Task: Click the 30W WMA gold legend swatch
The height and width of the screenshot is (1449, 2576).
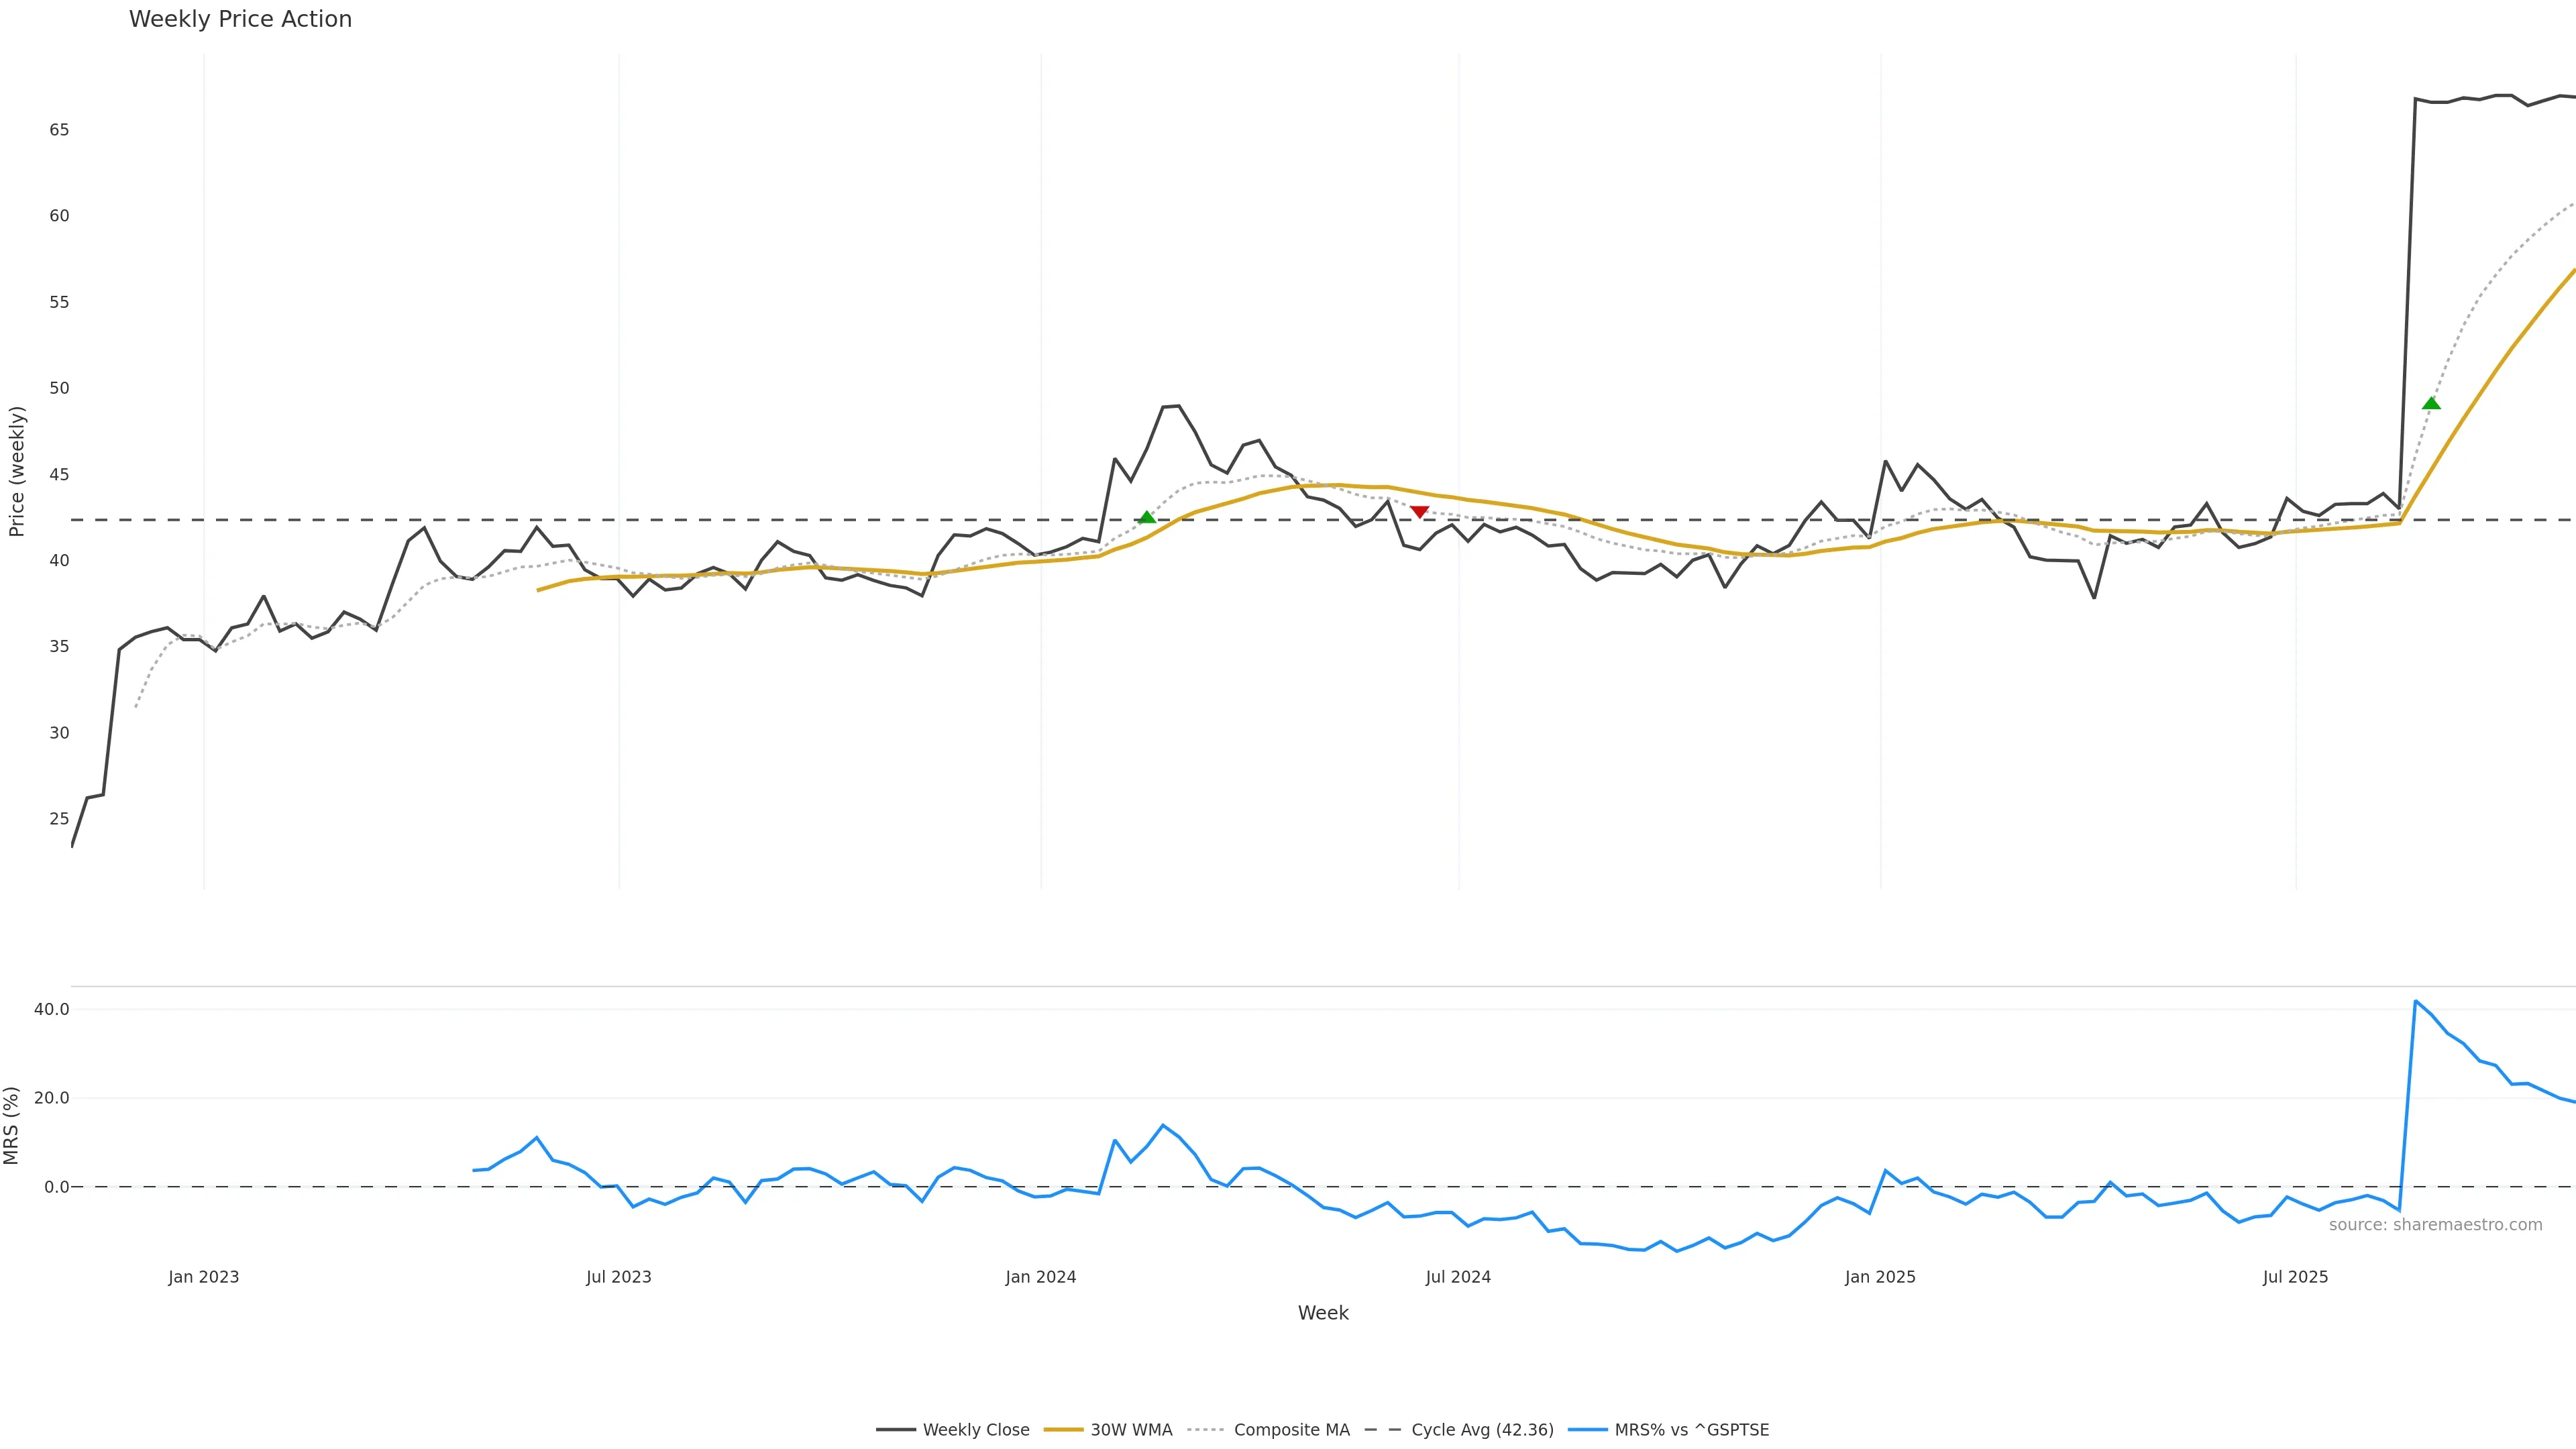Action: pyautogui.click(x=1063, y=1430)
